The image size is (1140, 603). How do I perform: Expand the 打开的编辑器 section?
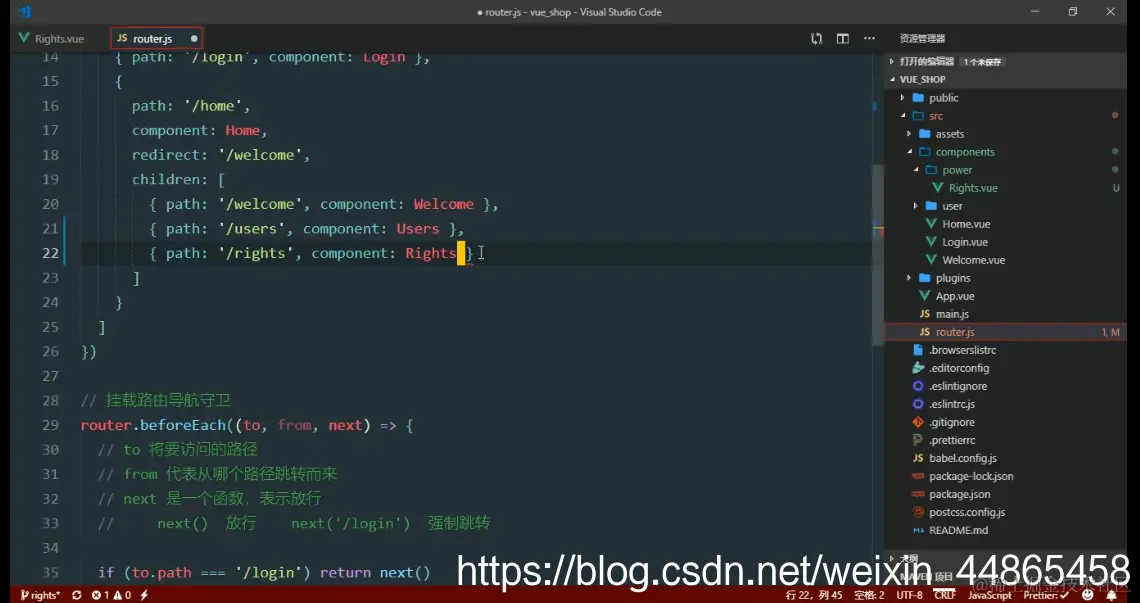tap(892, 62)
